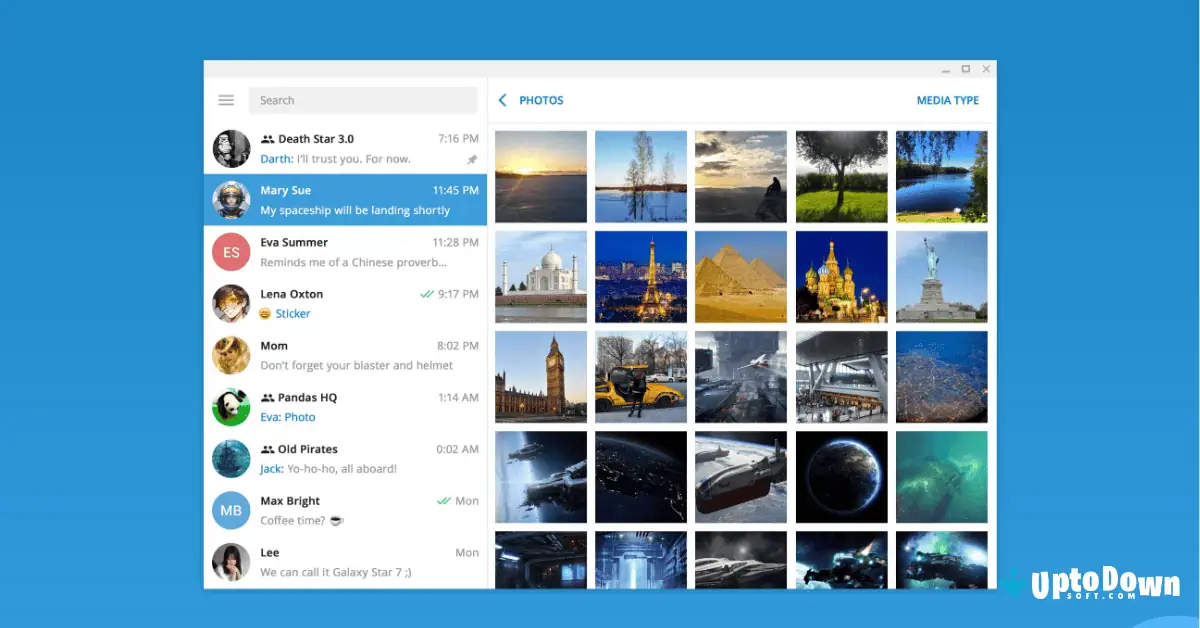1200x628 pixels.
Task: Select the Mary Sue conversation
Action: pyautogui.click(x=345, y=199)
